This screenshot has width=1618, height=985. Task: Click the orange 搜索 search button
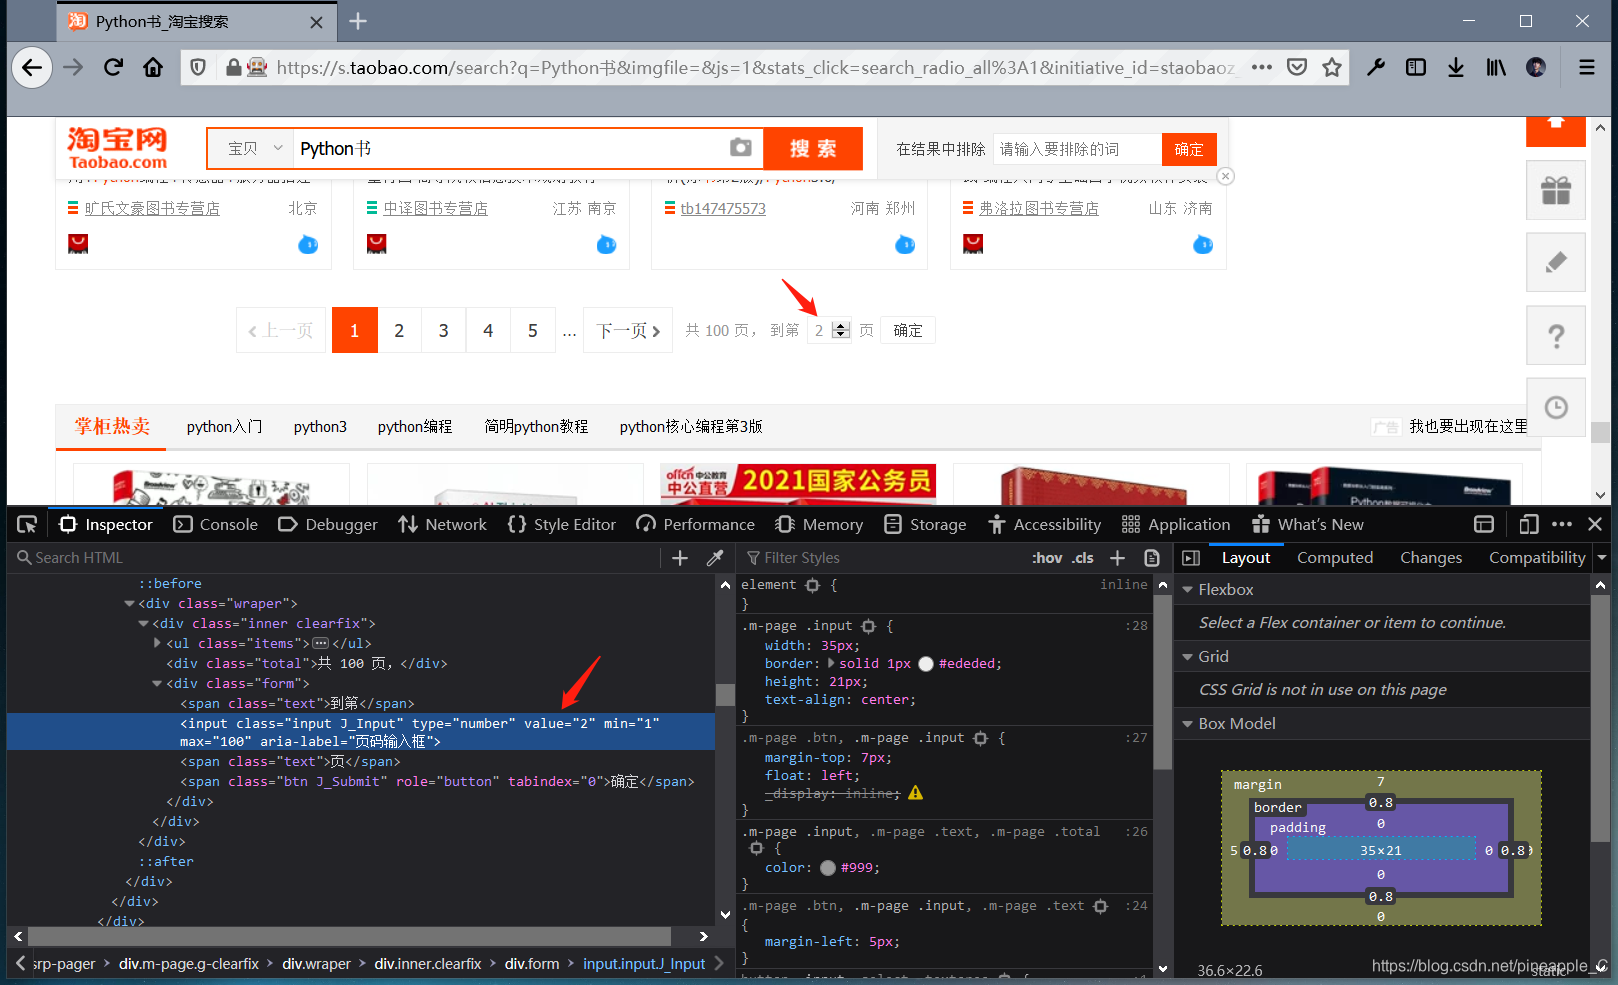pos(813,148)
